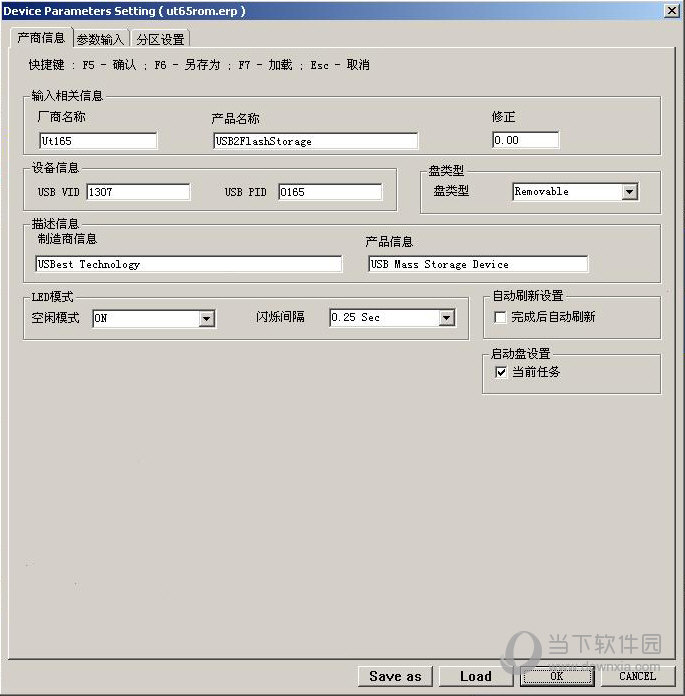Close the Device Parameters Setting dialog

click(x=672, y=10)
